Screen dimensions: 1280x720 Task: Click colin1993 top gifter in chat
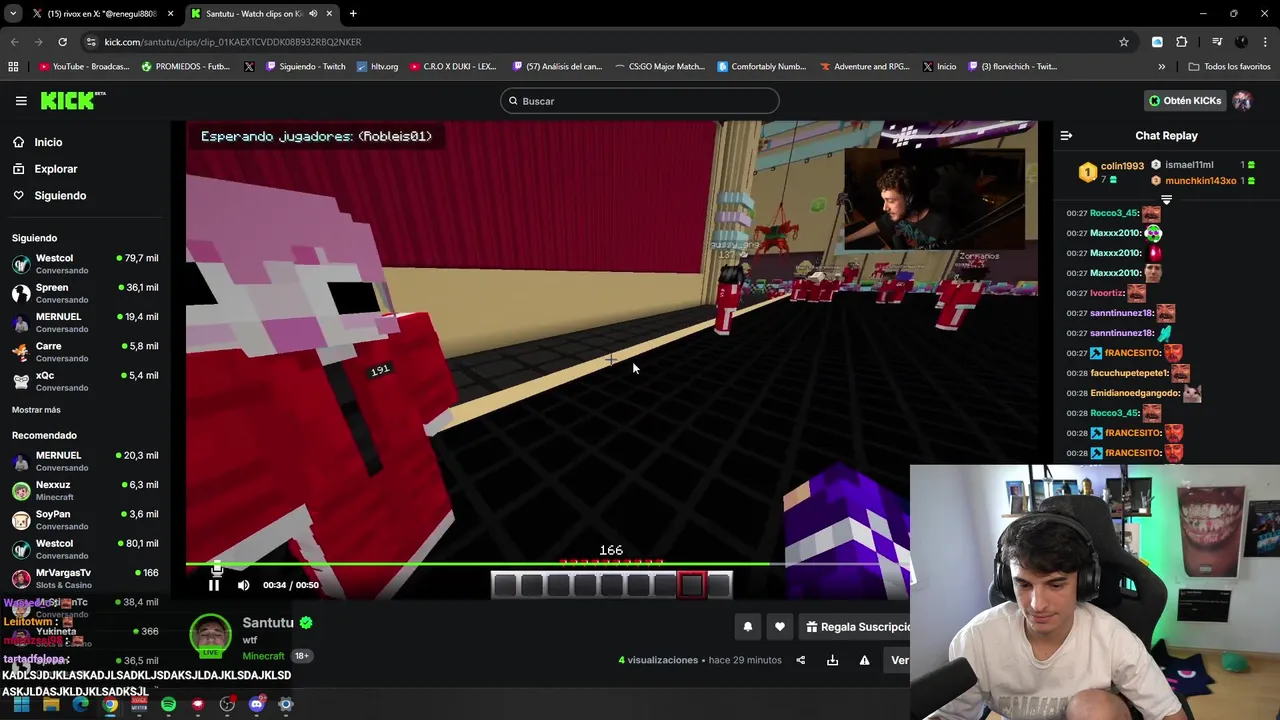[x=1122, y=167]
